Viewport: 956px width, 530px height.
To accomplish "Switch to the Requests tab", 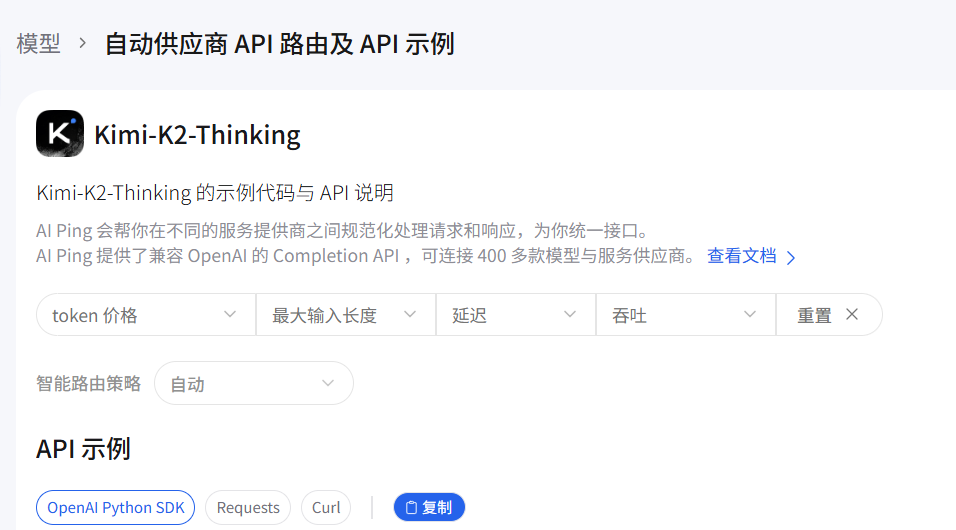I will [248, 507].
